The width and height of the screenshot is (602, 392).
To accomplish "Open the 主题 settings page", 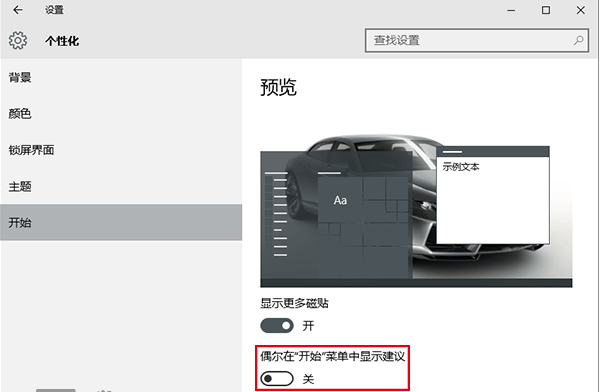I will pos(121,186).
